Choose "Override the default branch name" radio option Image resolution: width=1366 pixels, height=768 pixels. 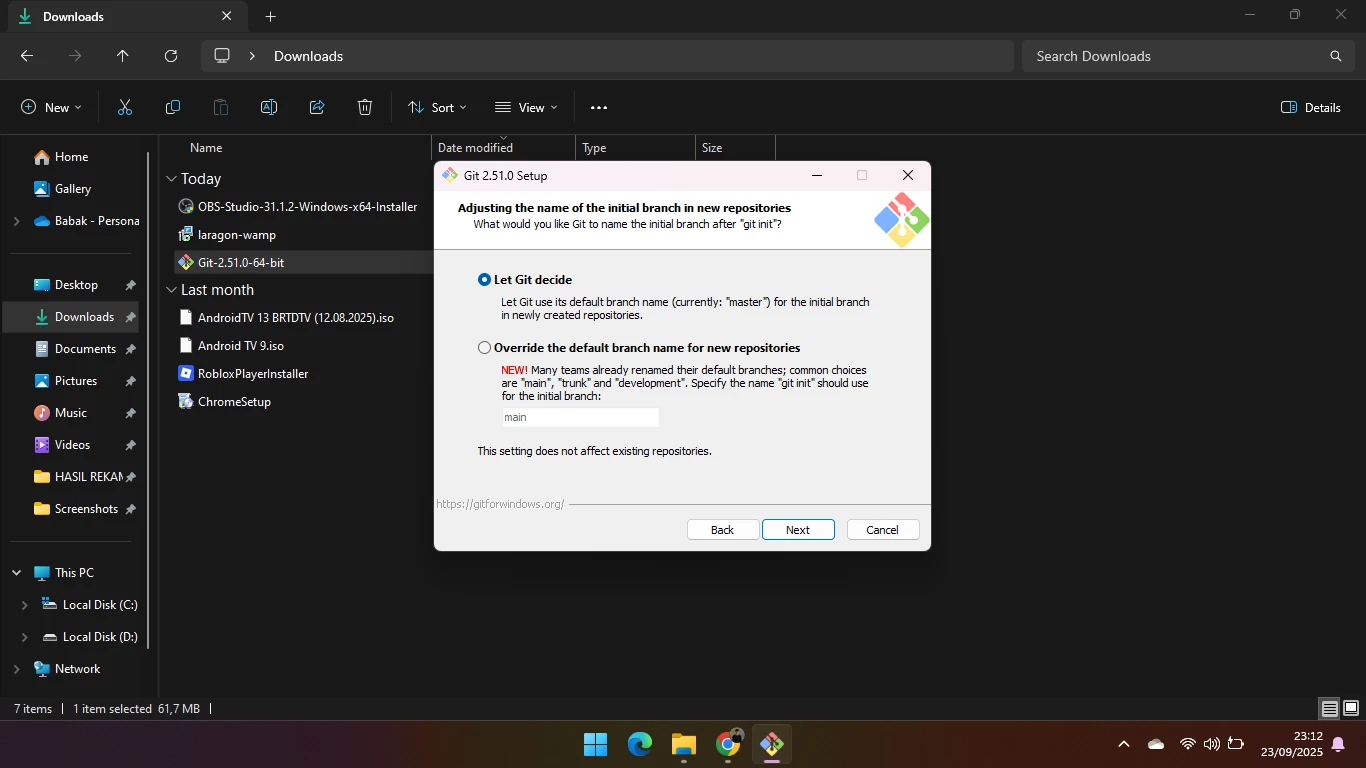pos(485,348)
